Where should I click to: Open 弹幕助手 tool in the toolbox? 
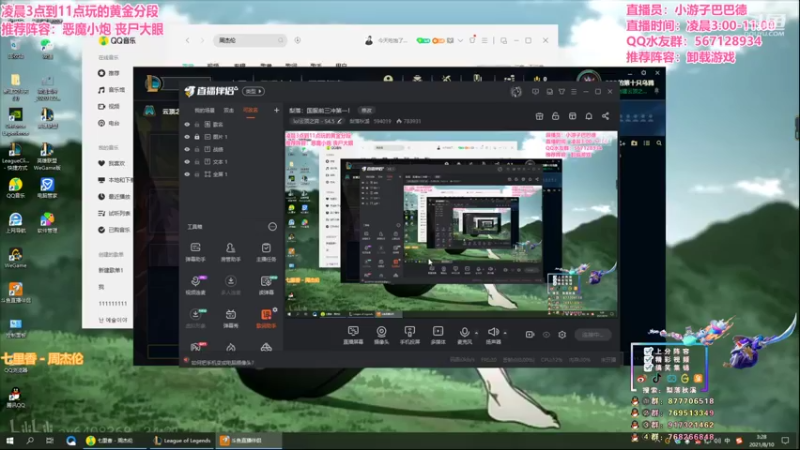195,252
